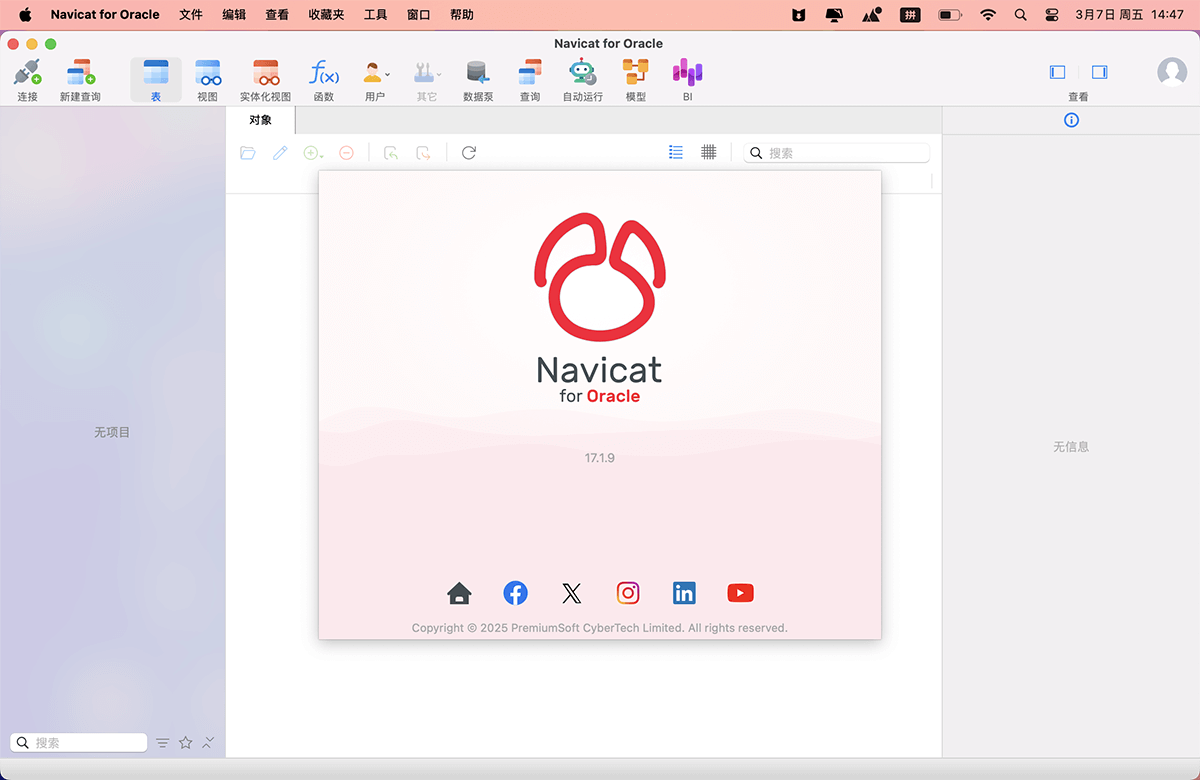Screen dimensions: 1200x780
Task: Click the open table folder icon
Action: 248,153
